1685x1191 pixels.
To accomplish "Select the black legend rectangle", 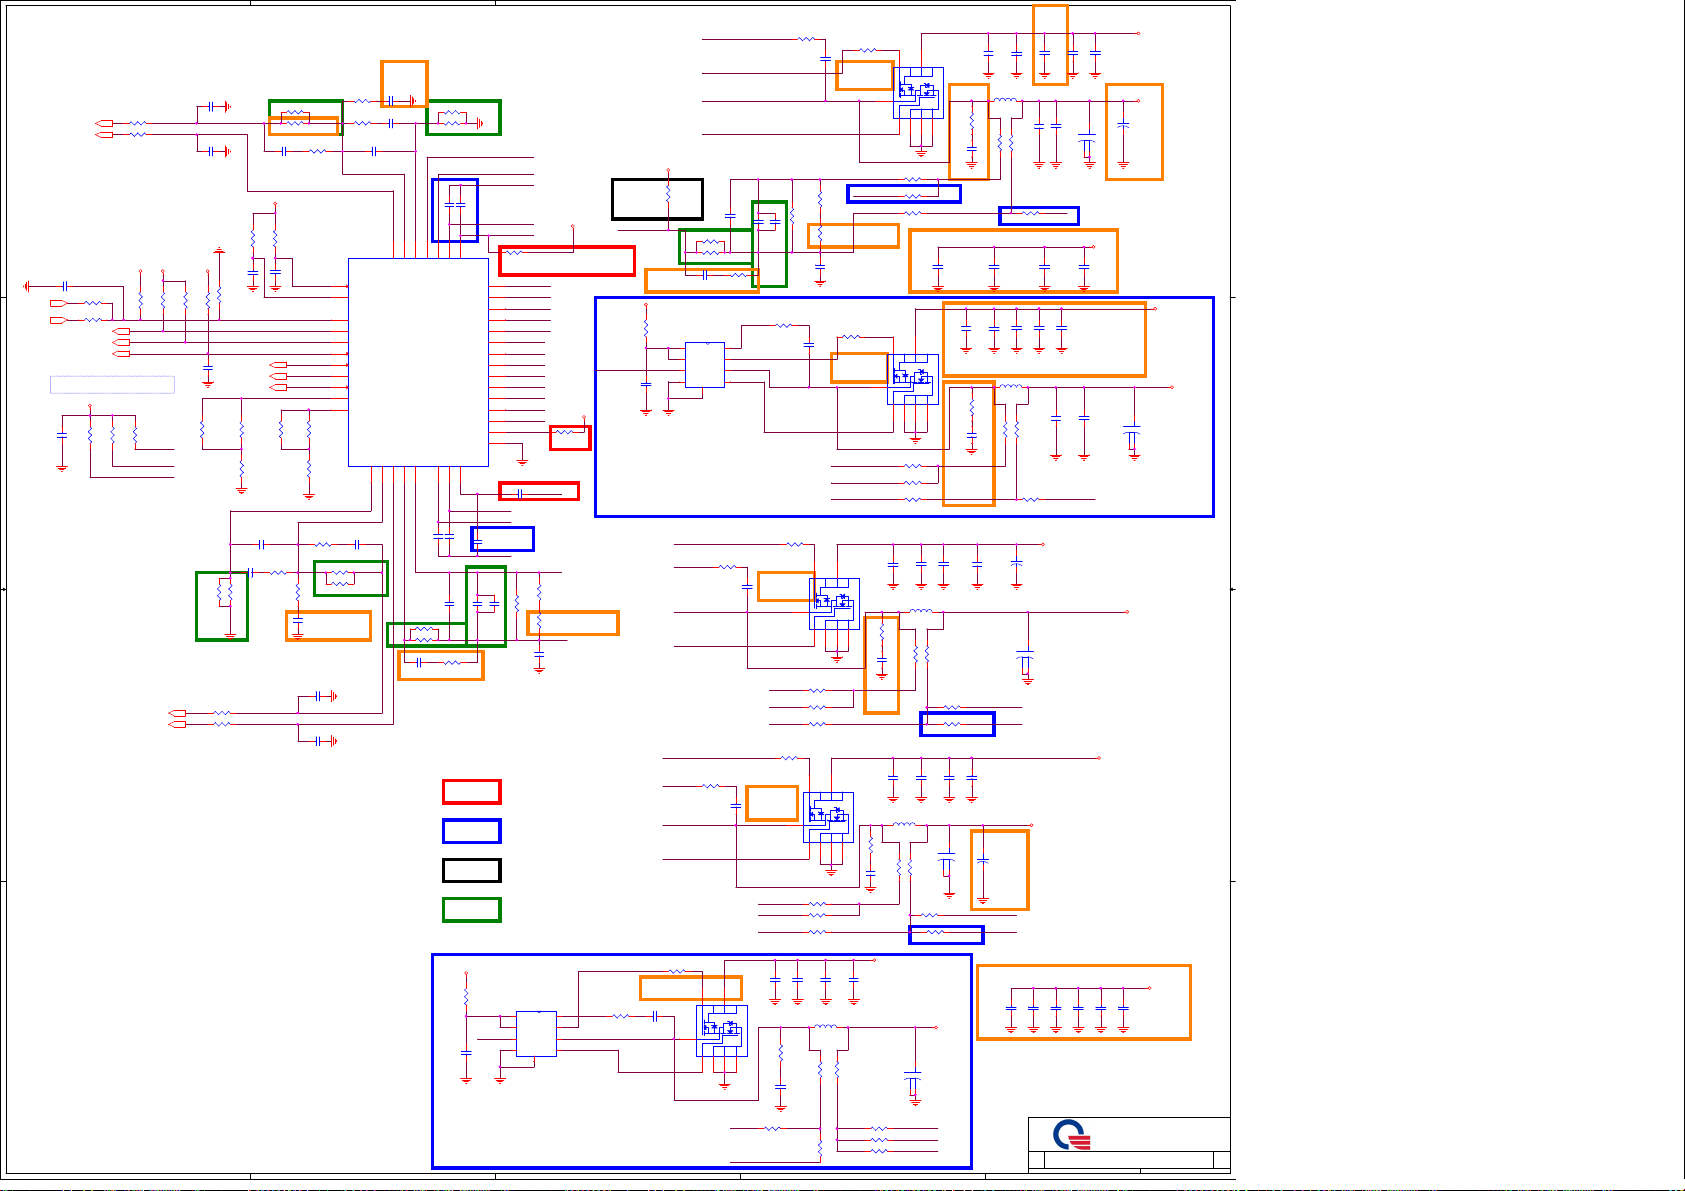I will (x=472, y=870).
